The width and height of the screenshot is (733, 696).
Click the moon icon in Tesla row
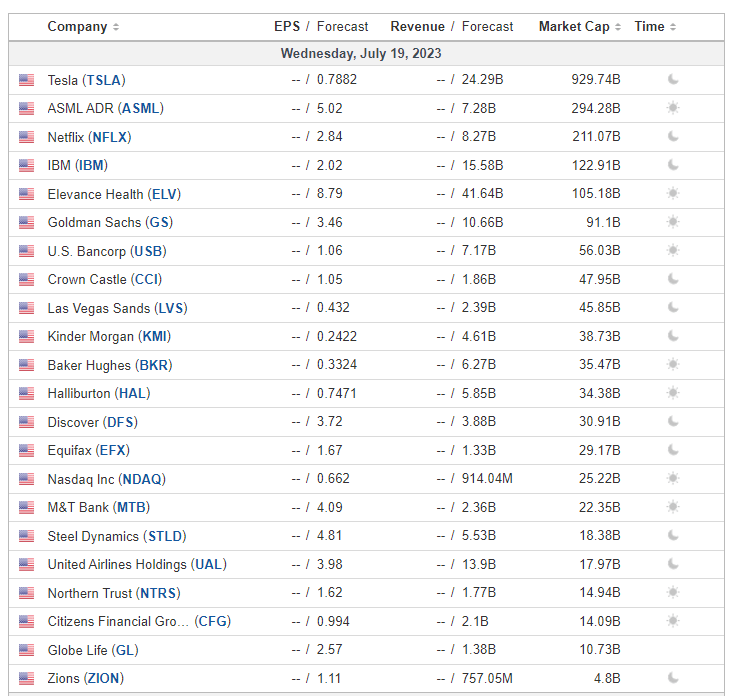pyautogui.click(x=673, y=79)
